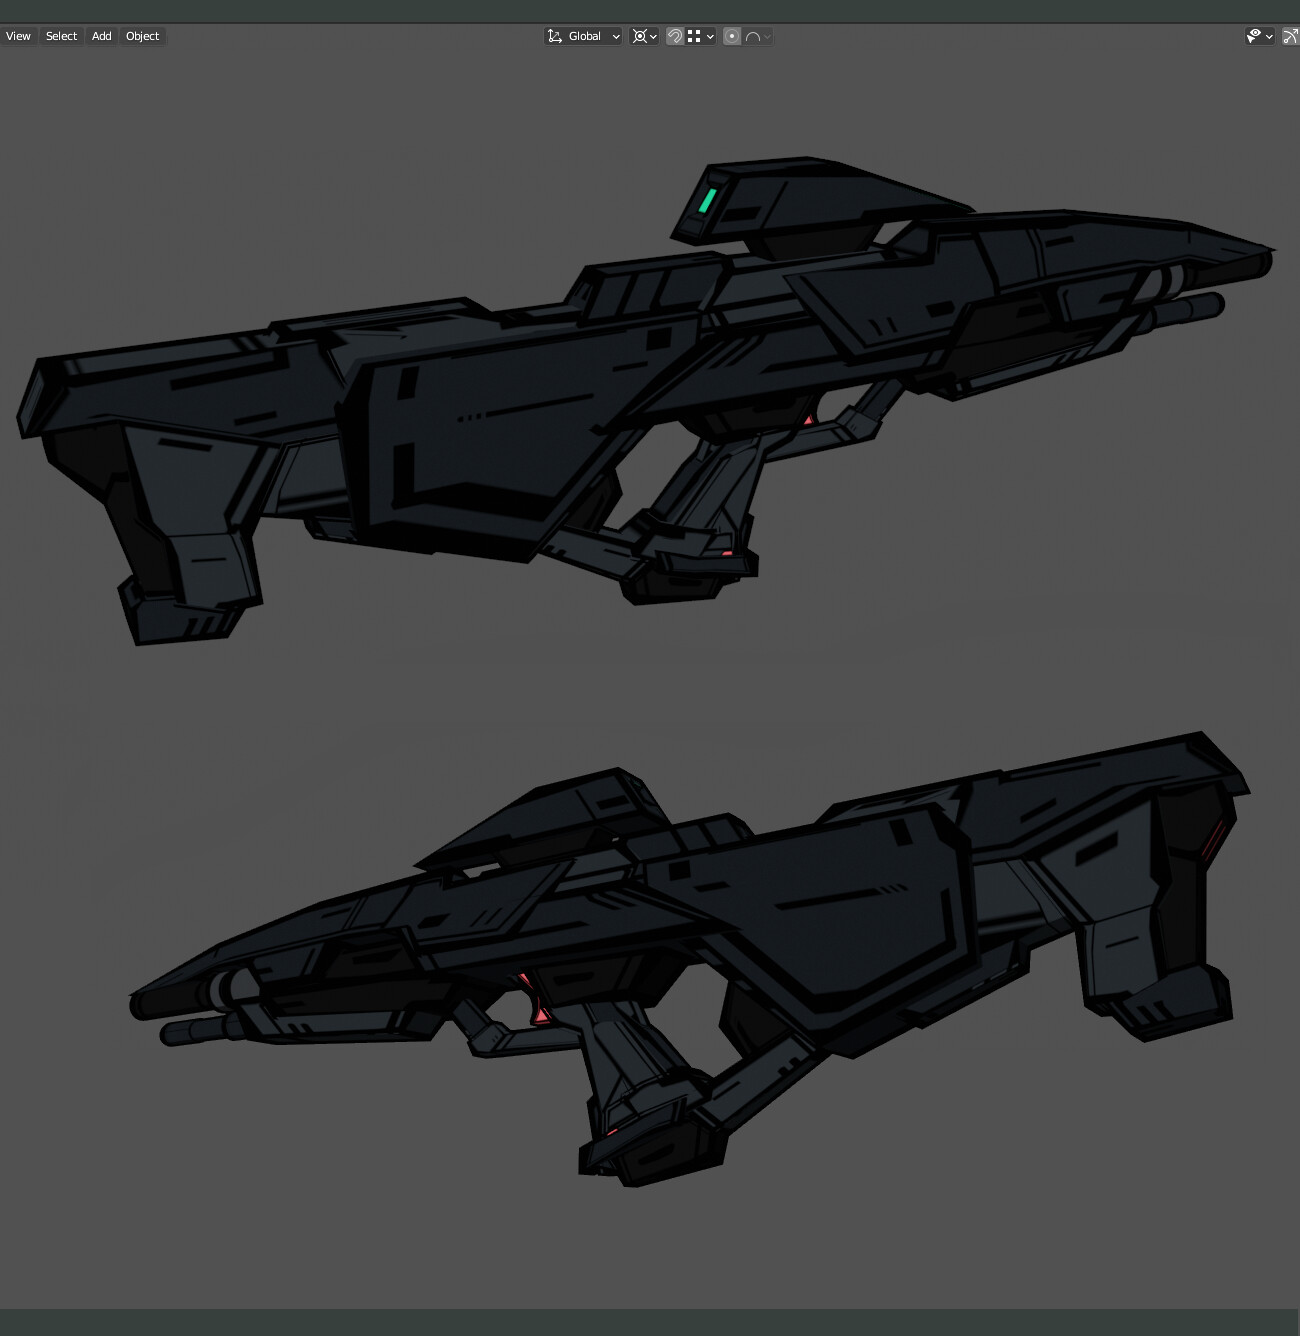Expand the snapping options dropdown

tap(711, 36)
